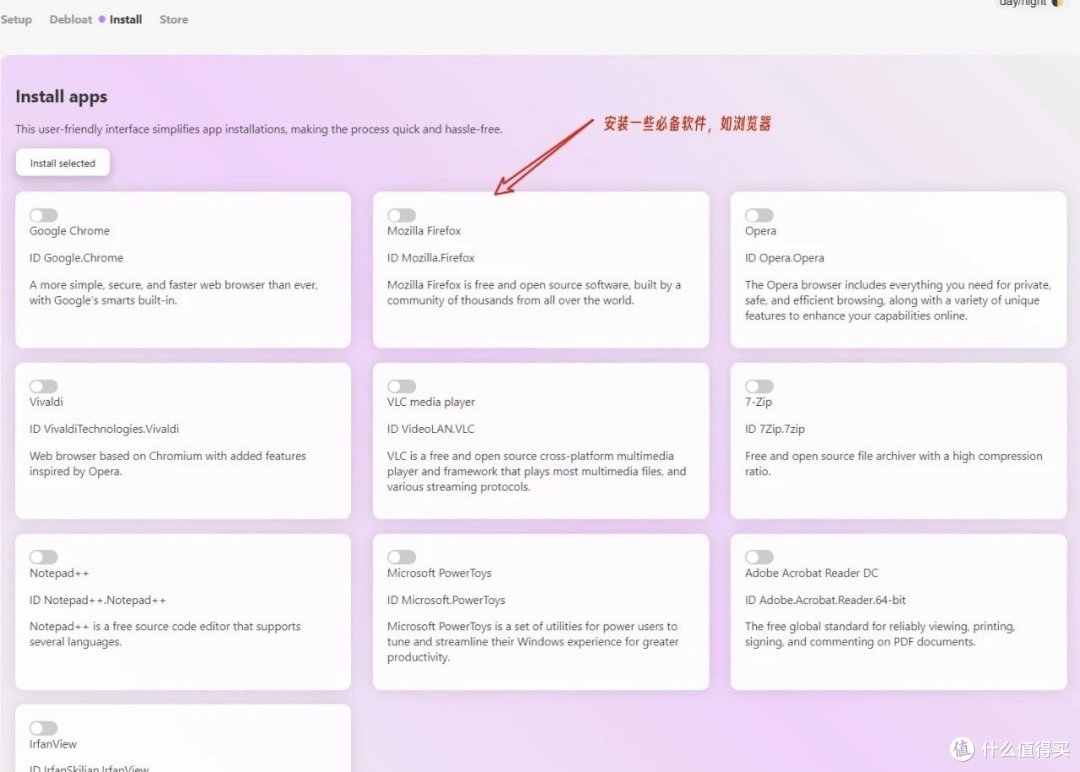
Task: Click the ID Notepad++.Notepad++ text
Action: tap(98, 600)
